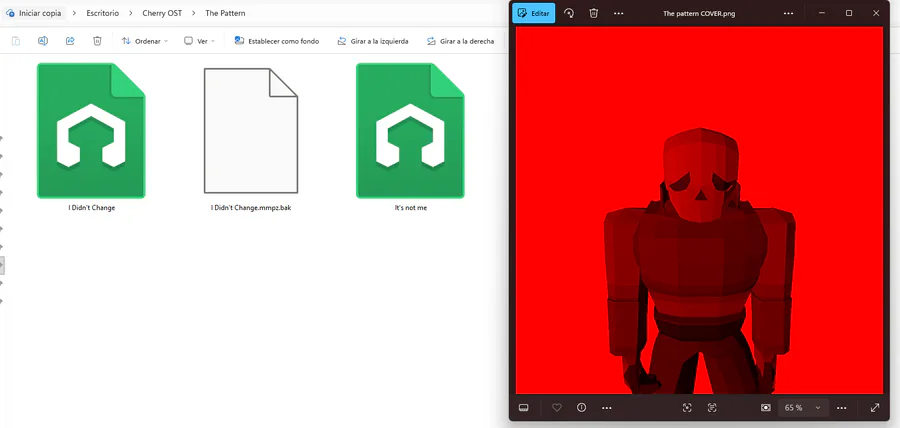Image resolution: width=900 pixels, height=428 pixels.
Task: Open three-dots menu next to info icon
Action: [x=607, y=407]
